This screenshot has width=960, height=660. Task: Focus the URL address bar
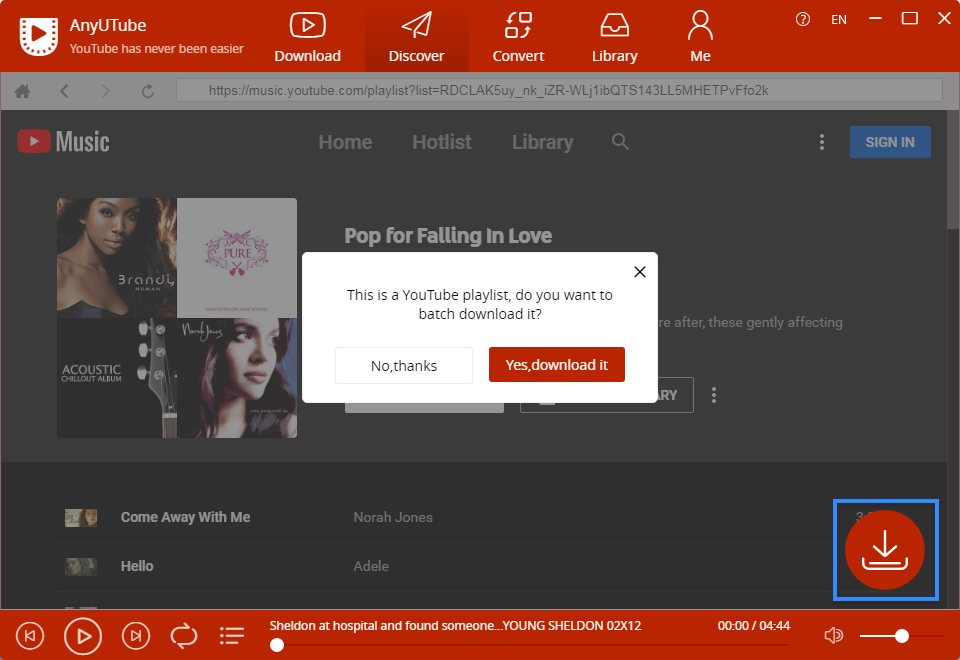point(559,91)
